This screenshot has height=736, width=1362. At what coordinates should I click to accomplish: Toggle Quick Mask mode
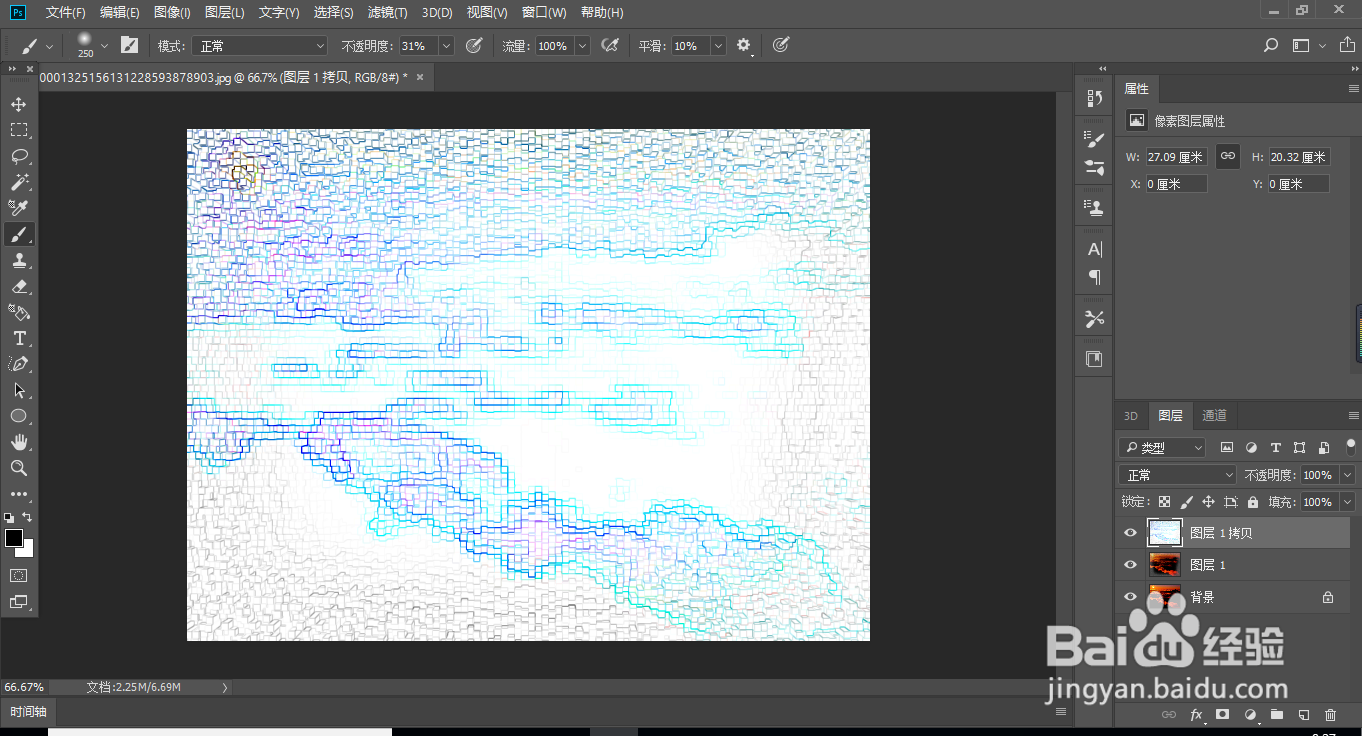pyautogui.click(x=19, y=576)
